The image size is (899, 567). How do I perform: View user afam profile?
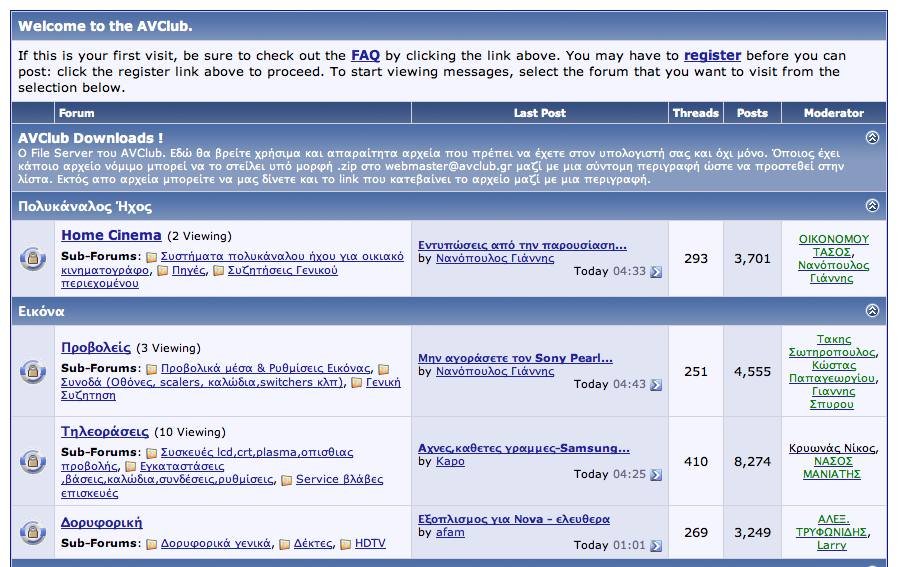click(x=450, y=533)
